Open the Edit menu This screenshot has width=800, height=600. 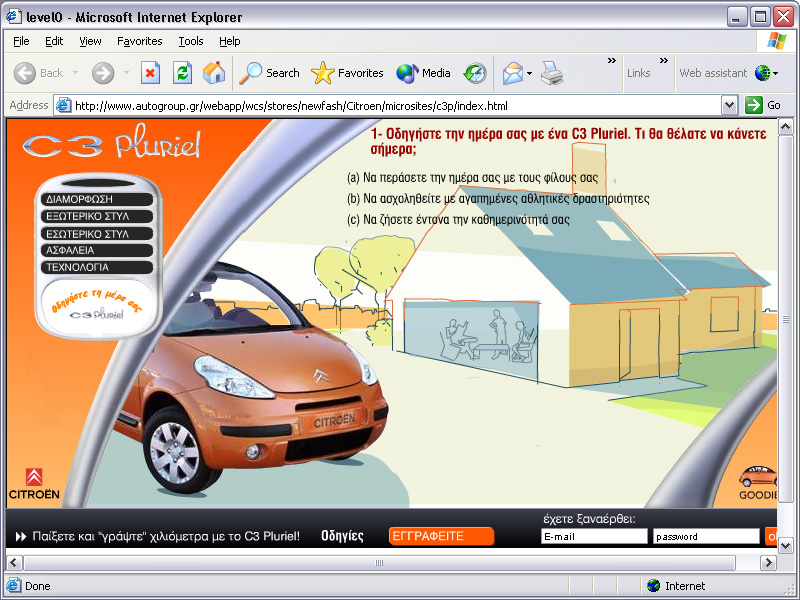(54, 41)
